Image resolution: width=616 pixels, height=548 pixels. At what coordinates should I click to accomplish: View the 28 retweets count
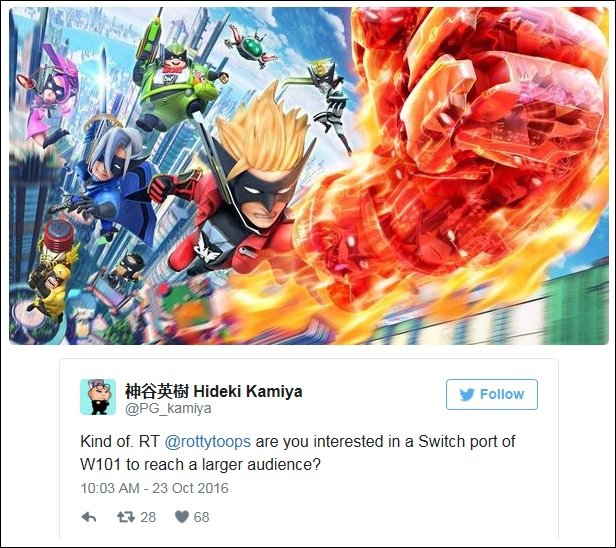(x=148, y=517)
